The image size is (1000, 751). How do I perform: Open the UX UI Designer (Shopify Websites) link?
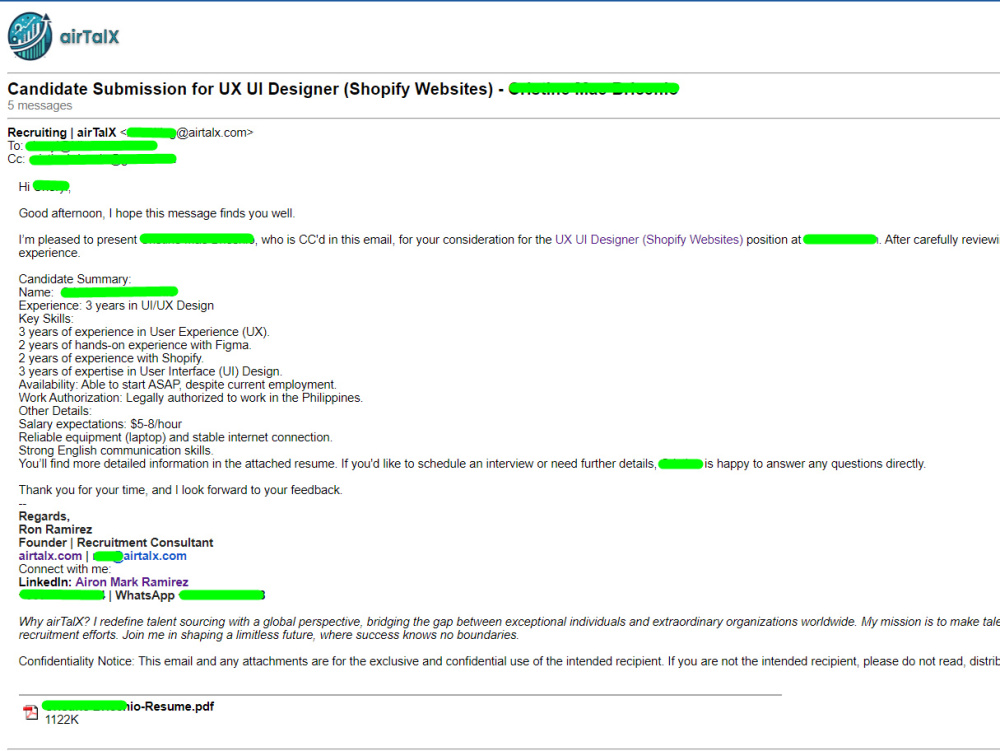tap(649, 240)
